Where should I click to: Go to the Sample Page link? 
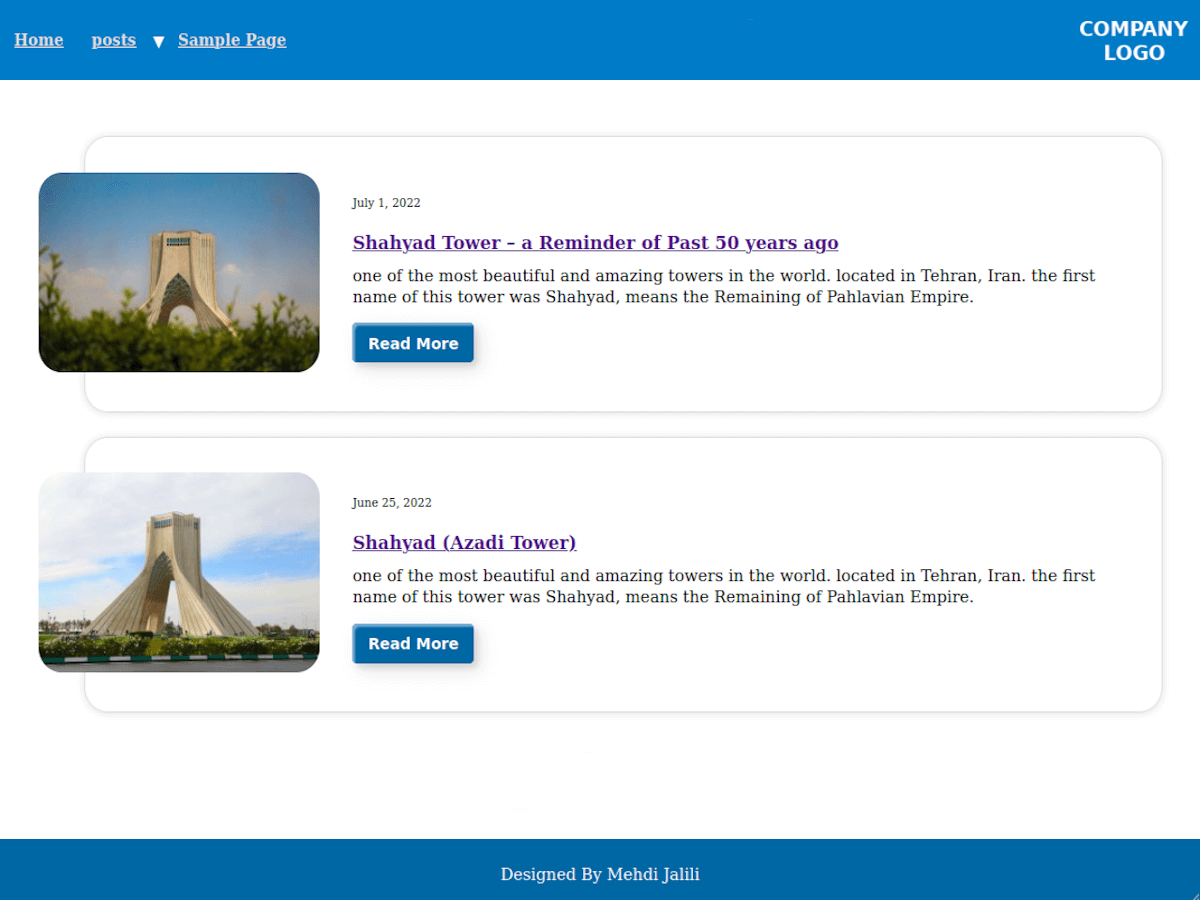click(232, 40)
